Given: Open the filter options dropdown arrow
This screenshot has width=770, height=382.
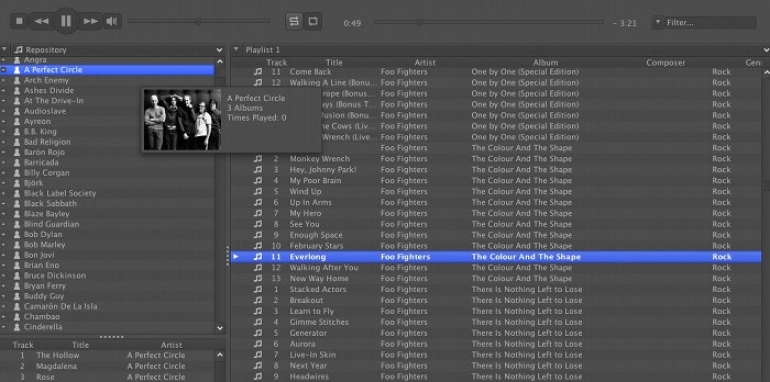Looking at the screenshot, I should [658, 23].
